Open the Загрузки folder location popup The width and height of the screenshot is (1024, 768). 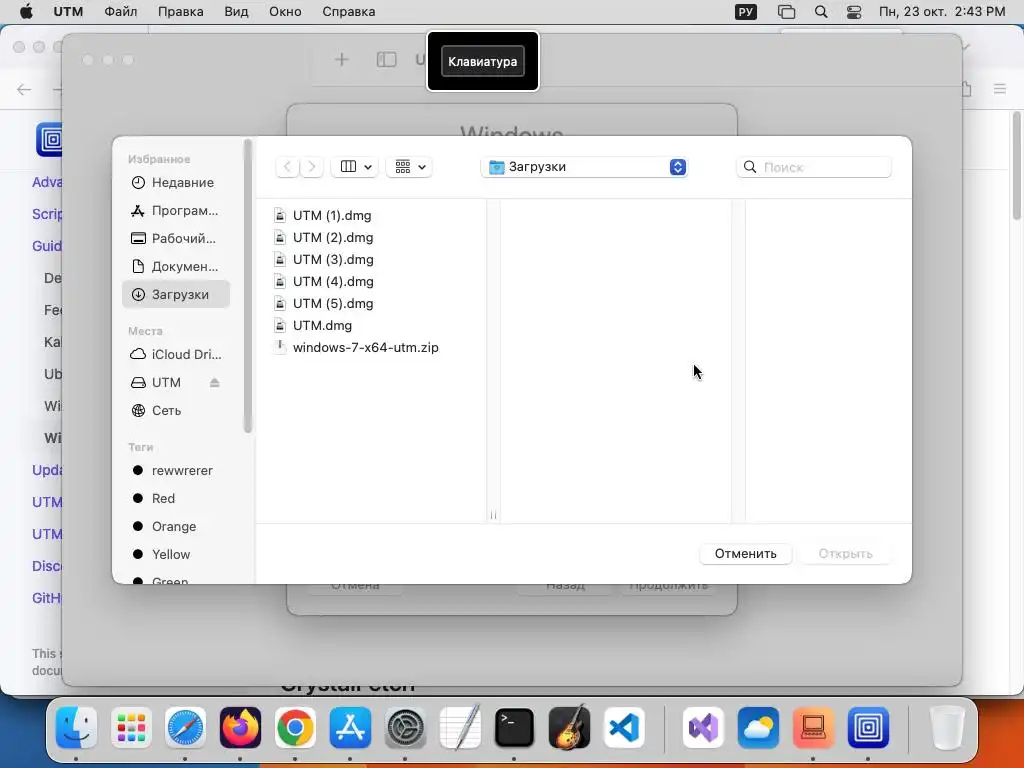click(584, 167)
